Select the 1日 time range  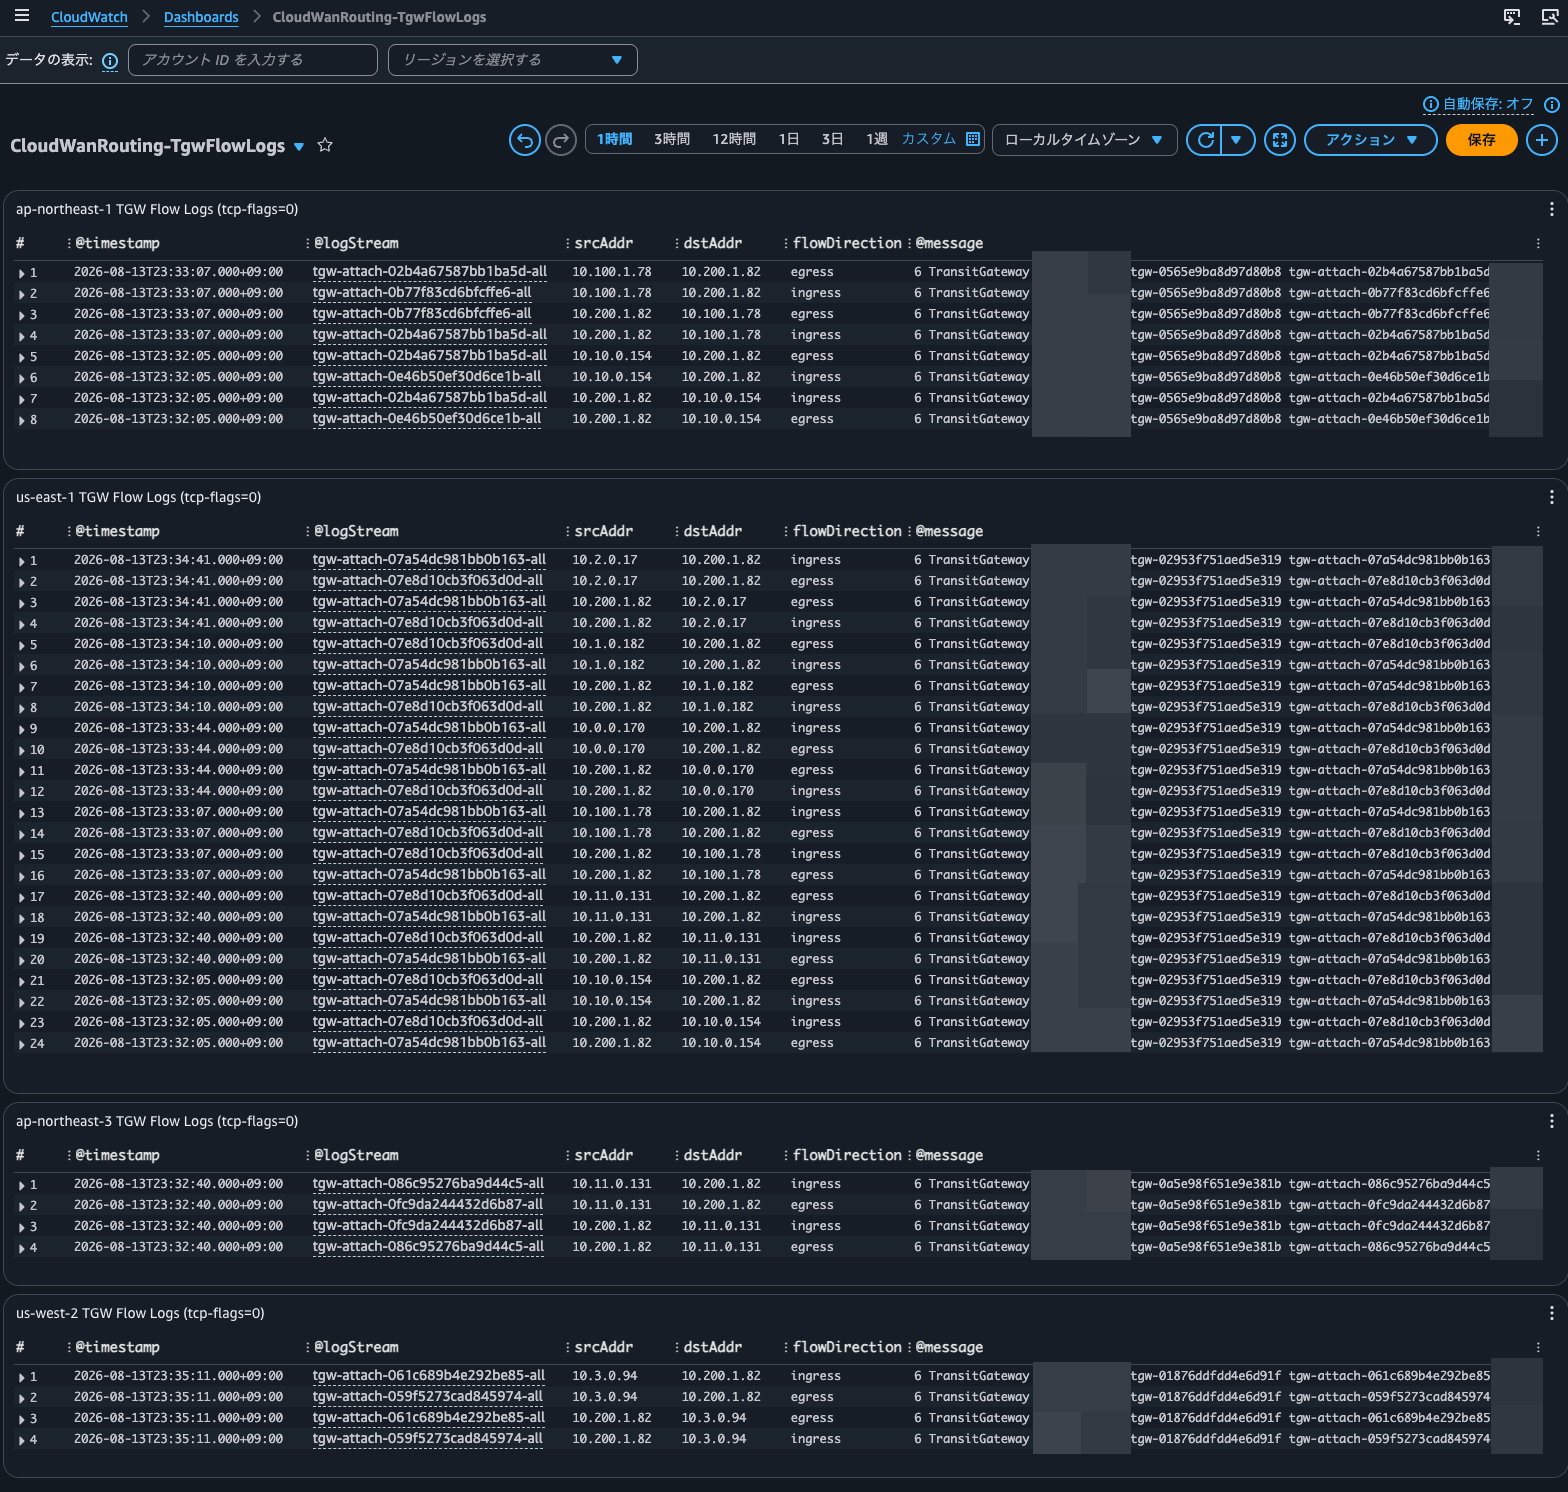789,139
